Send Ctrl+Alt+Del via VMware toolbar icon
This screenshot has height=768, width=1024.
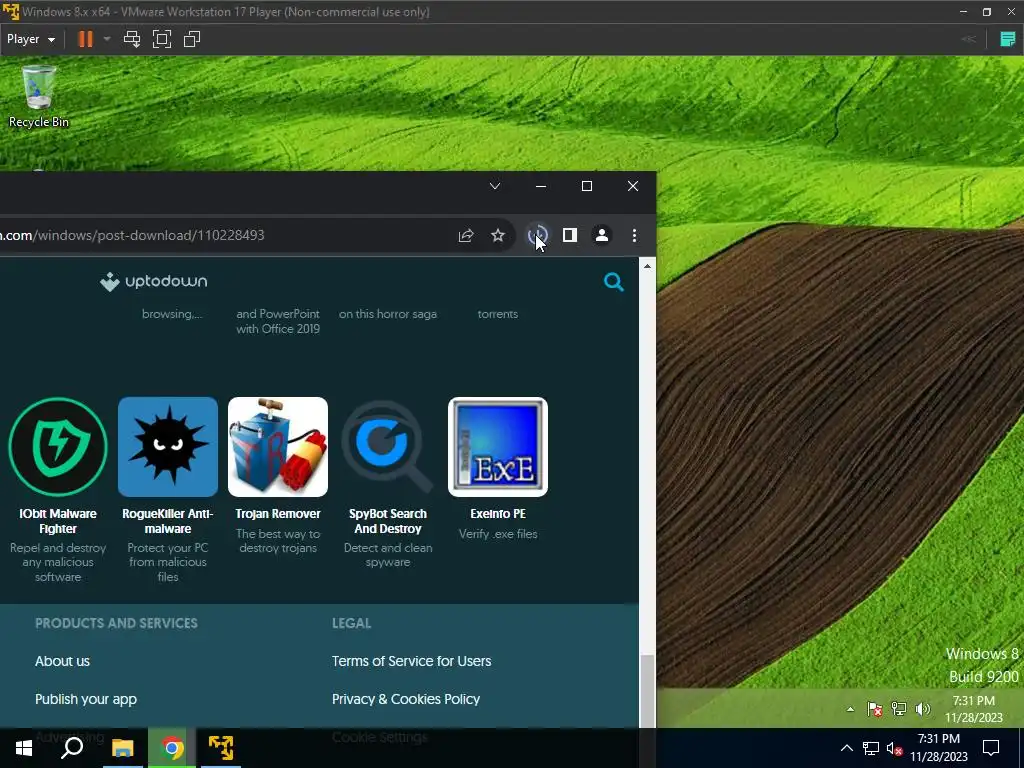point(132,39)
